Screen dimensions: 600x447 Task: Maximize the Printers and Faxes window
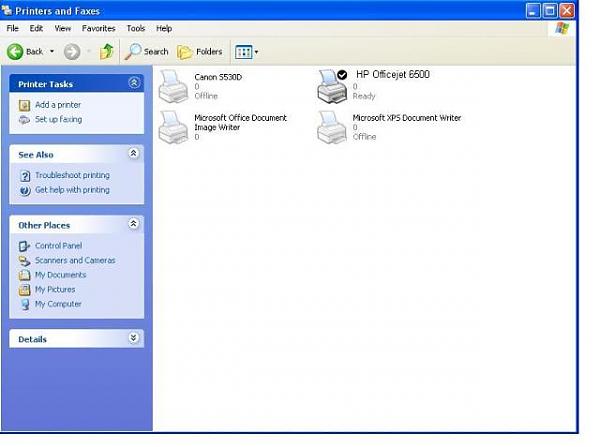point(550,11)
